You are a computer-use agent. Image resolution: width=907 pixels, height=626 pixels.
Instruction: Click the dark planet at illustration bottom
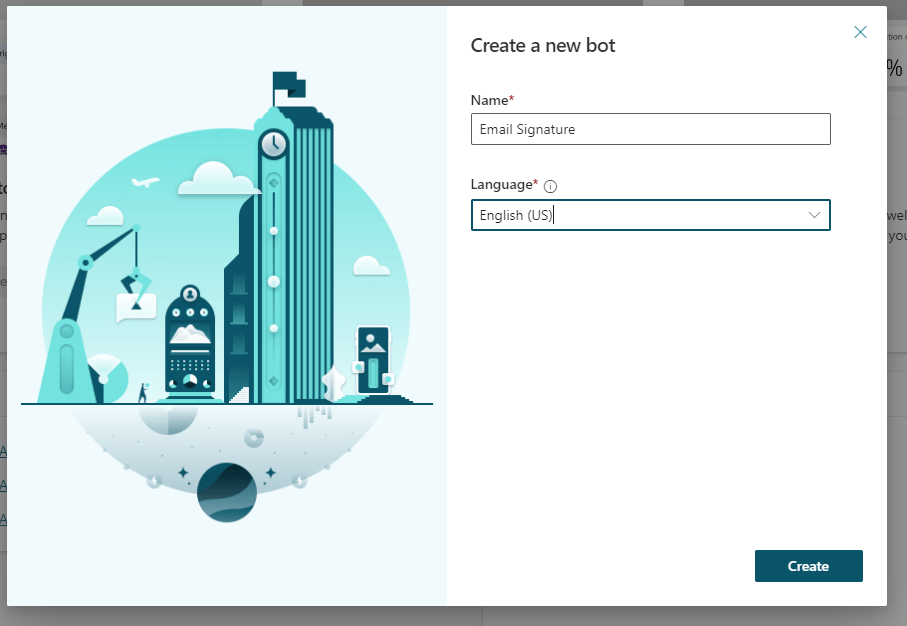226,492
